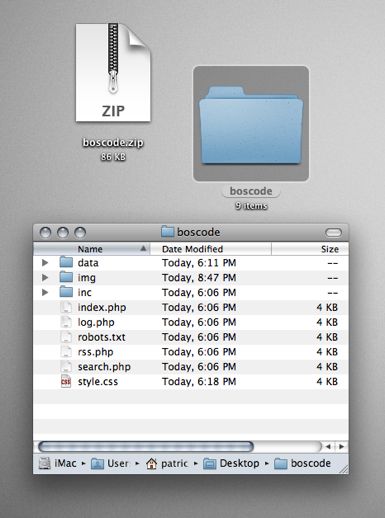Select the boscode.zip archive icon
Viewport: 385px width, 518px height.
pyautogui.click(x=113, y=72)
